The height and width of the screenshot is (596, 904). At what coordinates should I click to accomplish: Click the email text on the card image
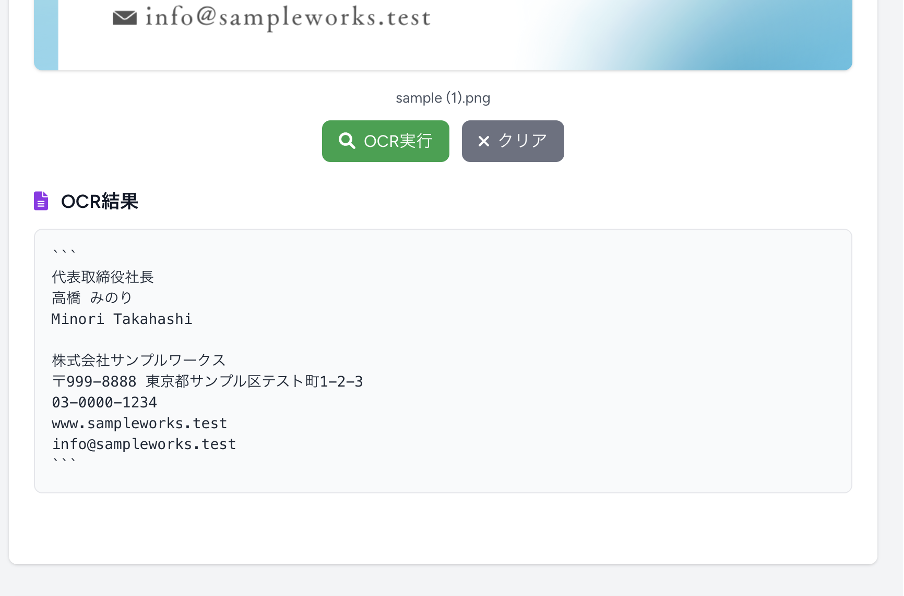tap(288, 18)
